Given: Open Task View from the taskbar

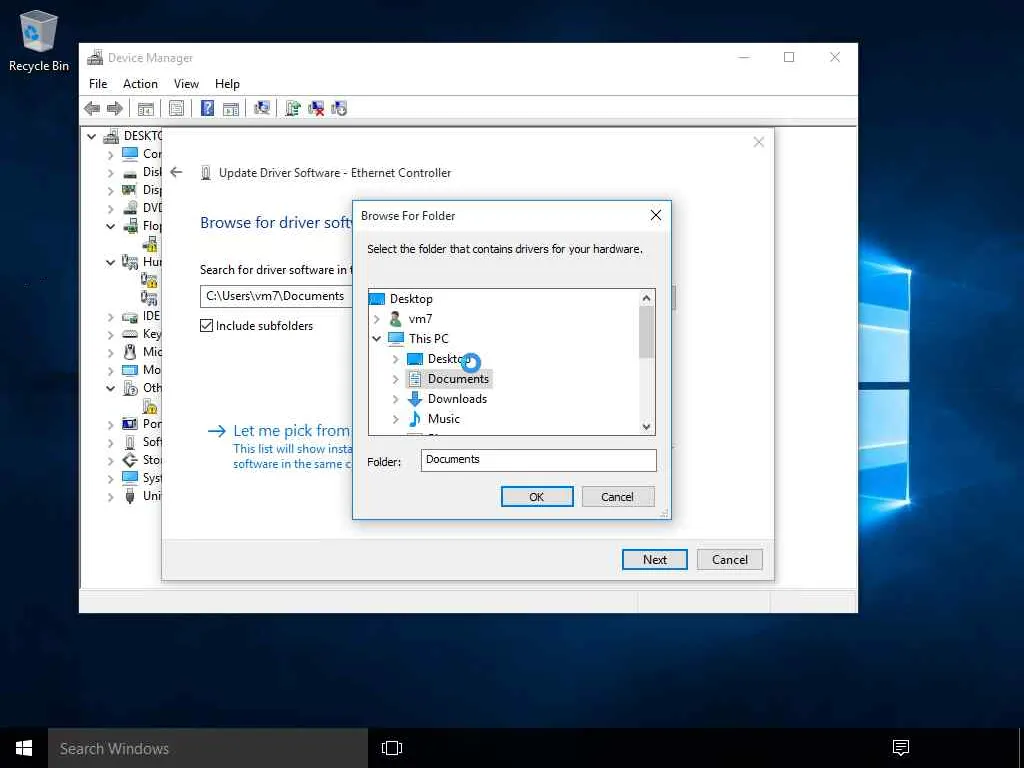Looking at the screenshot, I should [x=392, y=748].
